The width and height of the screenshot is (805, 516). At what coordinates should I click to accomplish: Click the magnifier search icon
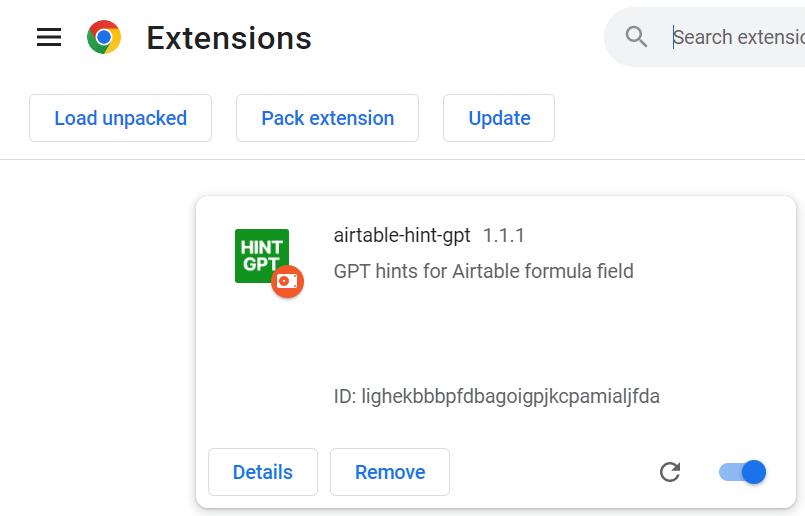637,38
